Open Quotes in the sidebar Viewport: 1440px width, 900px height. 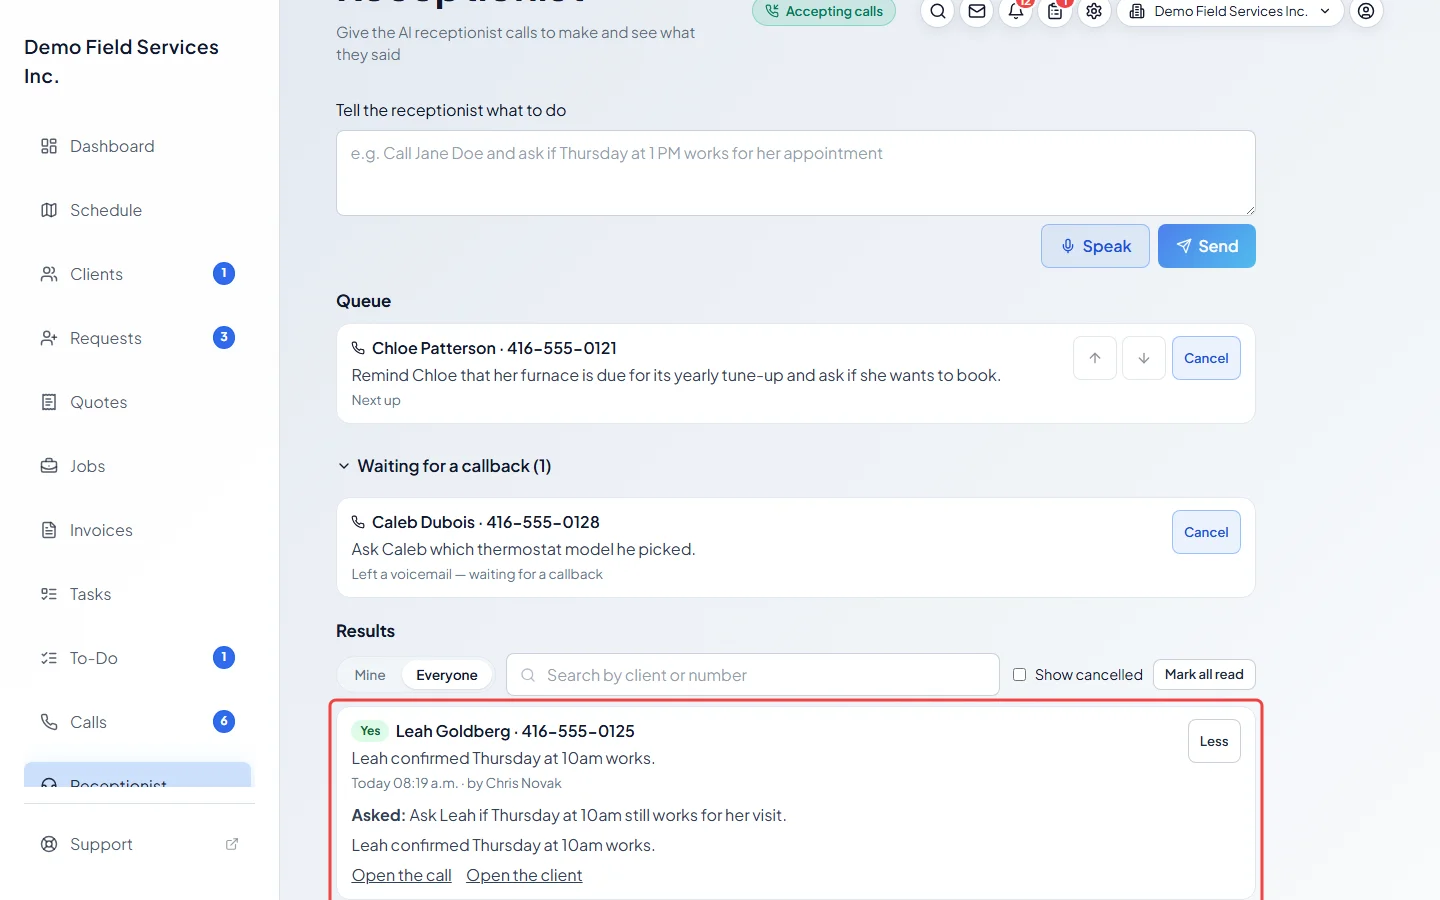[x=136, y=402]
